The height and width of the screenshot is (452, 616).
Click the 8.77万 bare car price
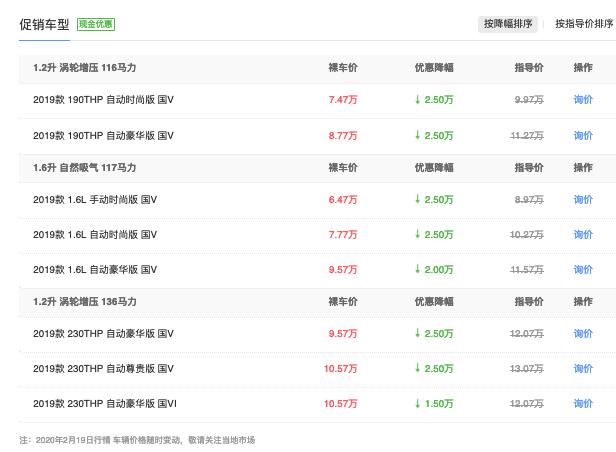(x=343, y=136)
